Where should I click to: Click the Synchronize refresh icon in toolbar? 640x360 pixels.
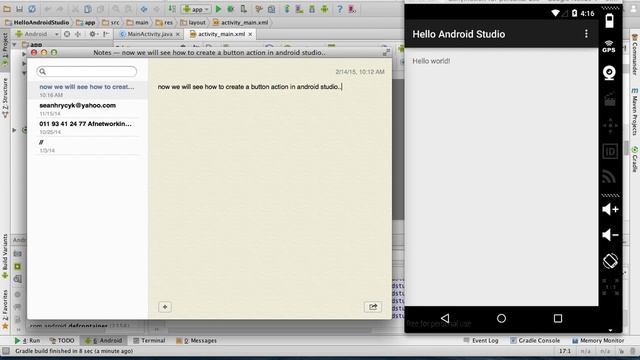(32, 9)
